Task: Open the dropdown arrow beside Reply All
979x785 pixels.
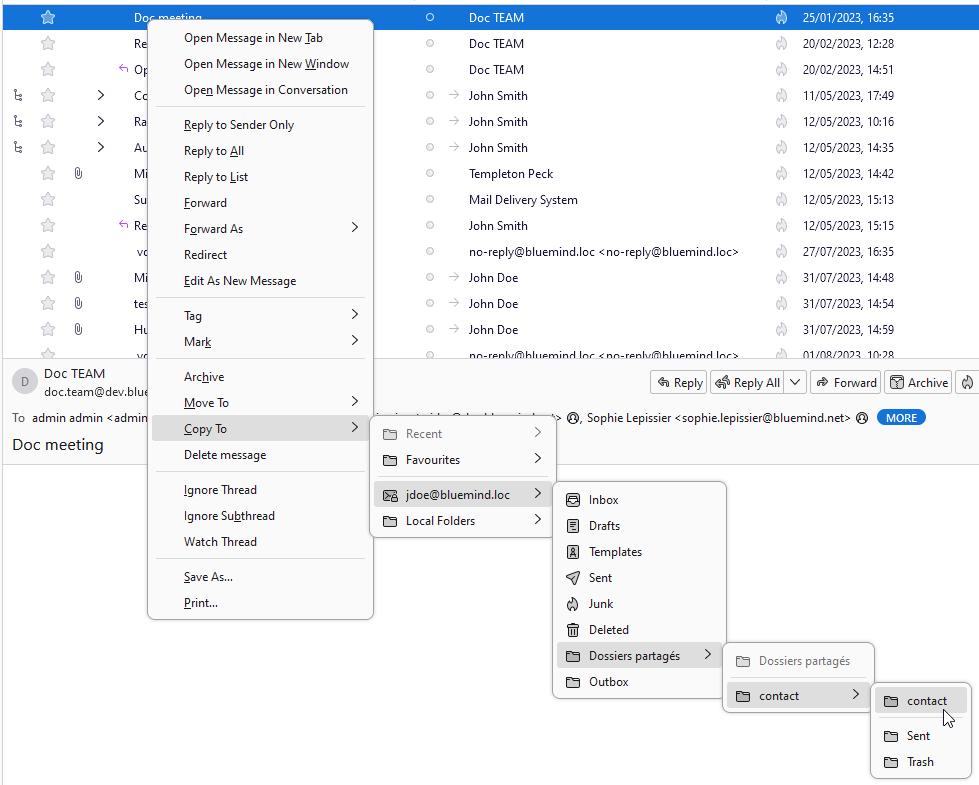Action: click(795, 382)
